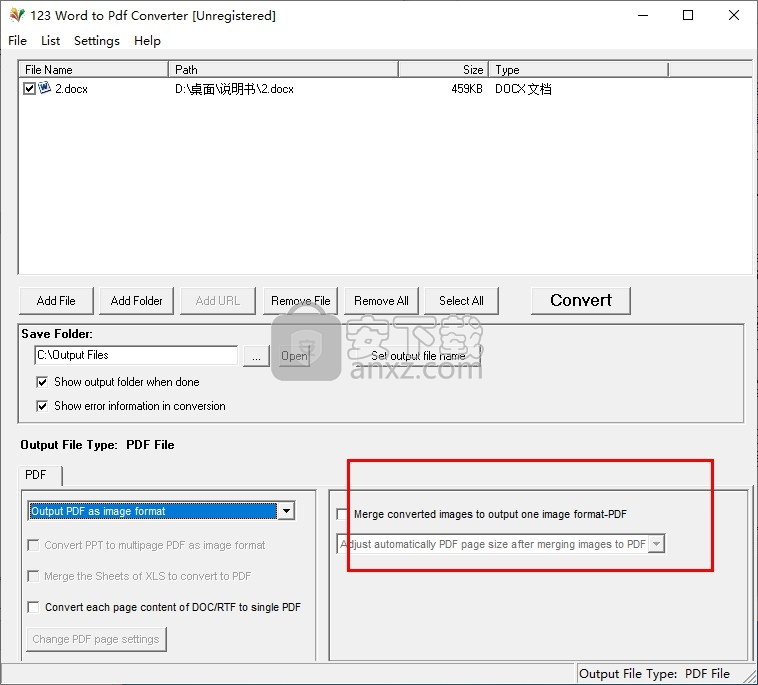Screen dimensions: 758x685
Task: Uncheck the 2.docx file checkbox
Action: click(x=29, y=88)
